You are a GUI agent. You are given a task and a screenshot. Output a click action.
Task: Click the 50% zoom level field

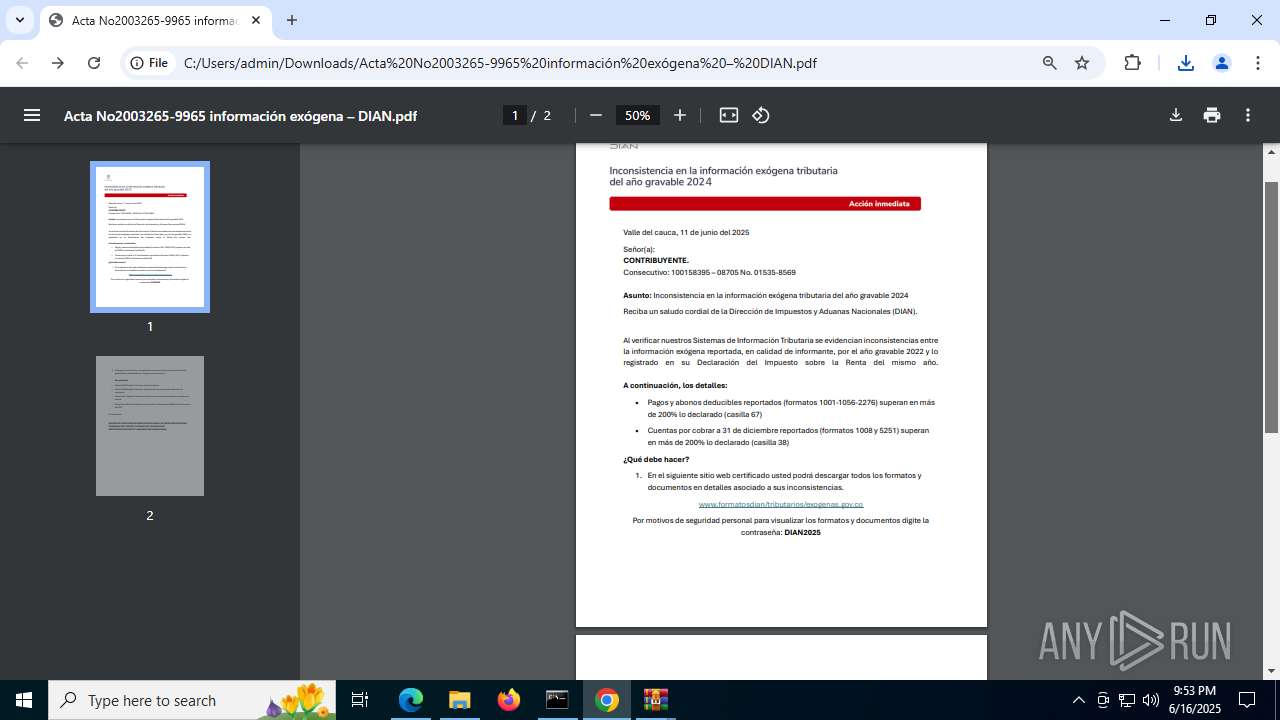coord(638,115)
